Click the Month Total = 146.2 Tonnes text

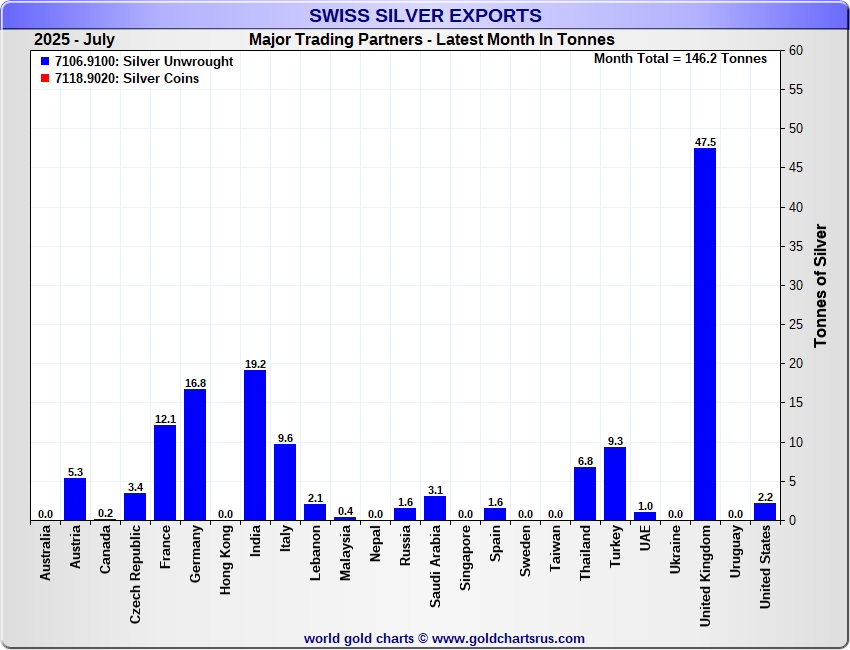pyautogui.click(x=680, y=59)
